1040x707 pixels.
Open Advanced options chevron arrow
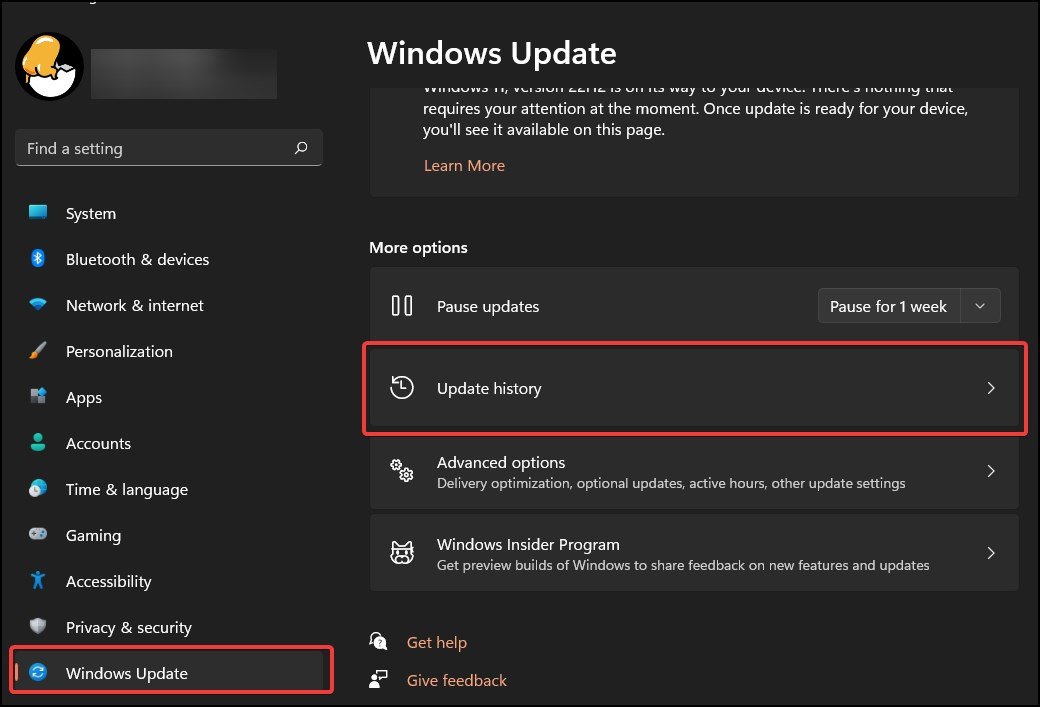pos(990,471)
